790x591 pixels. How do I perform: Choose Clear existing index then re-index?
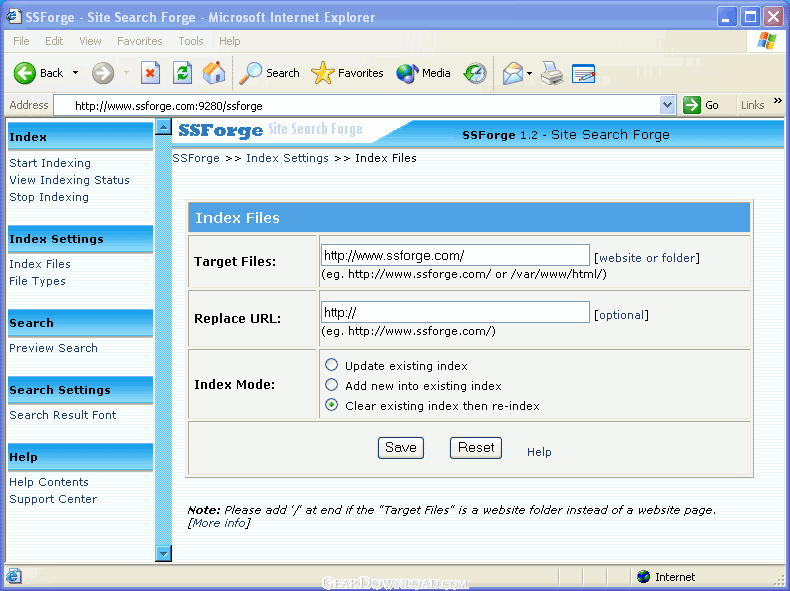point(332,406)
